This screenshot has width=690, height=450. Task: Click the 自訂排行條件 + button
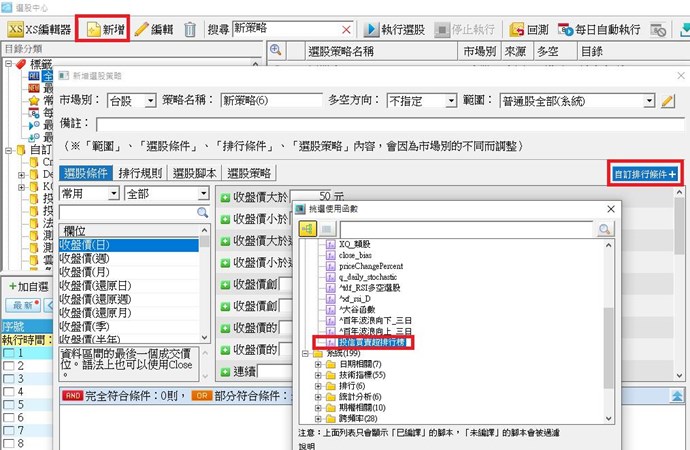point(645,173)
